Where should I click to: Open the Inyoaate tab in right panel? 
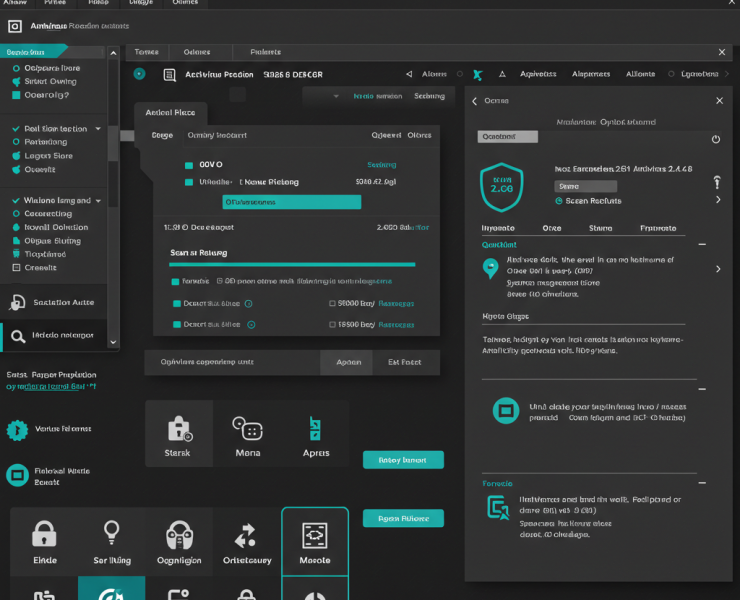click(x=498, y=228)
